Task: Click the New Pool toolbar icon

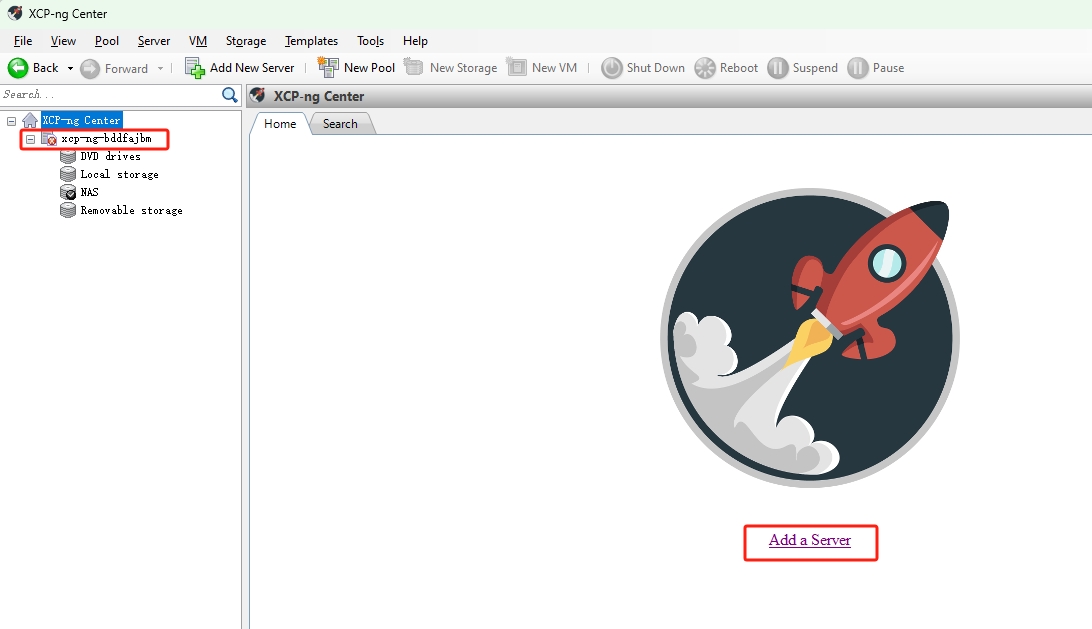Action: pyautogui.click(x=328, y=67)
